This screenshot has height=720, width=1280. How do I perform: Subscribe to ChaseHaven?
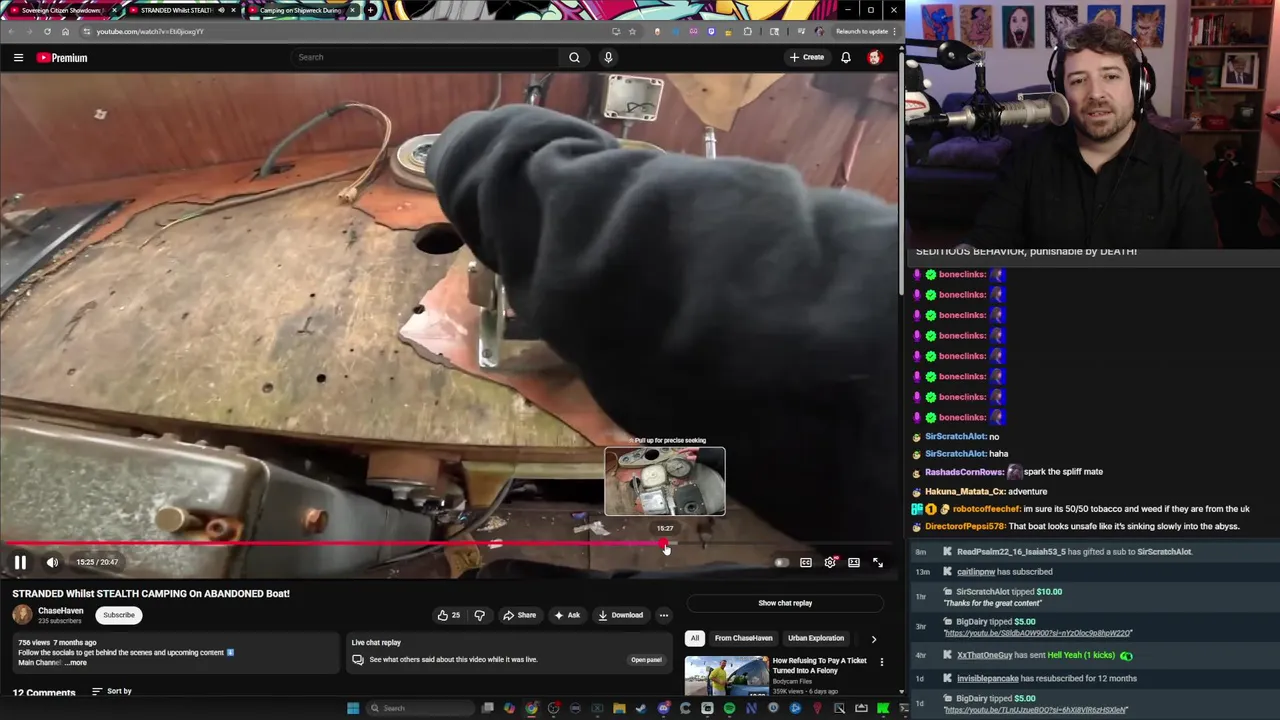118,615
